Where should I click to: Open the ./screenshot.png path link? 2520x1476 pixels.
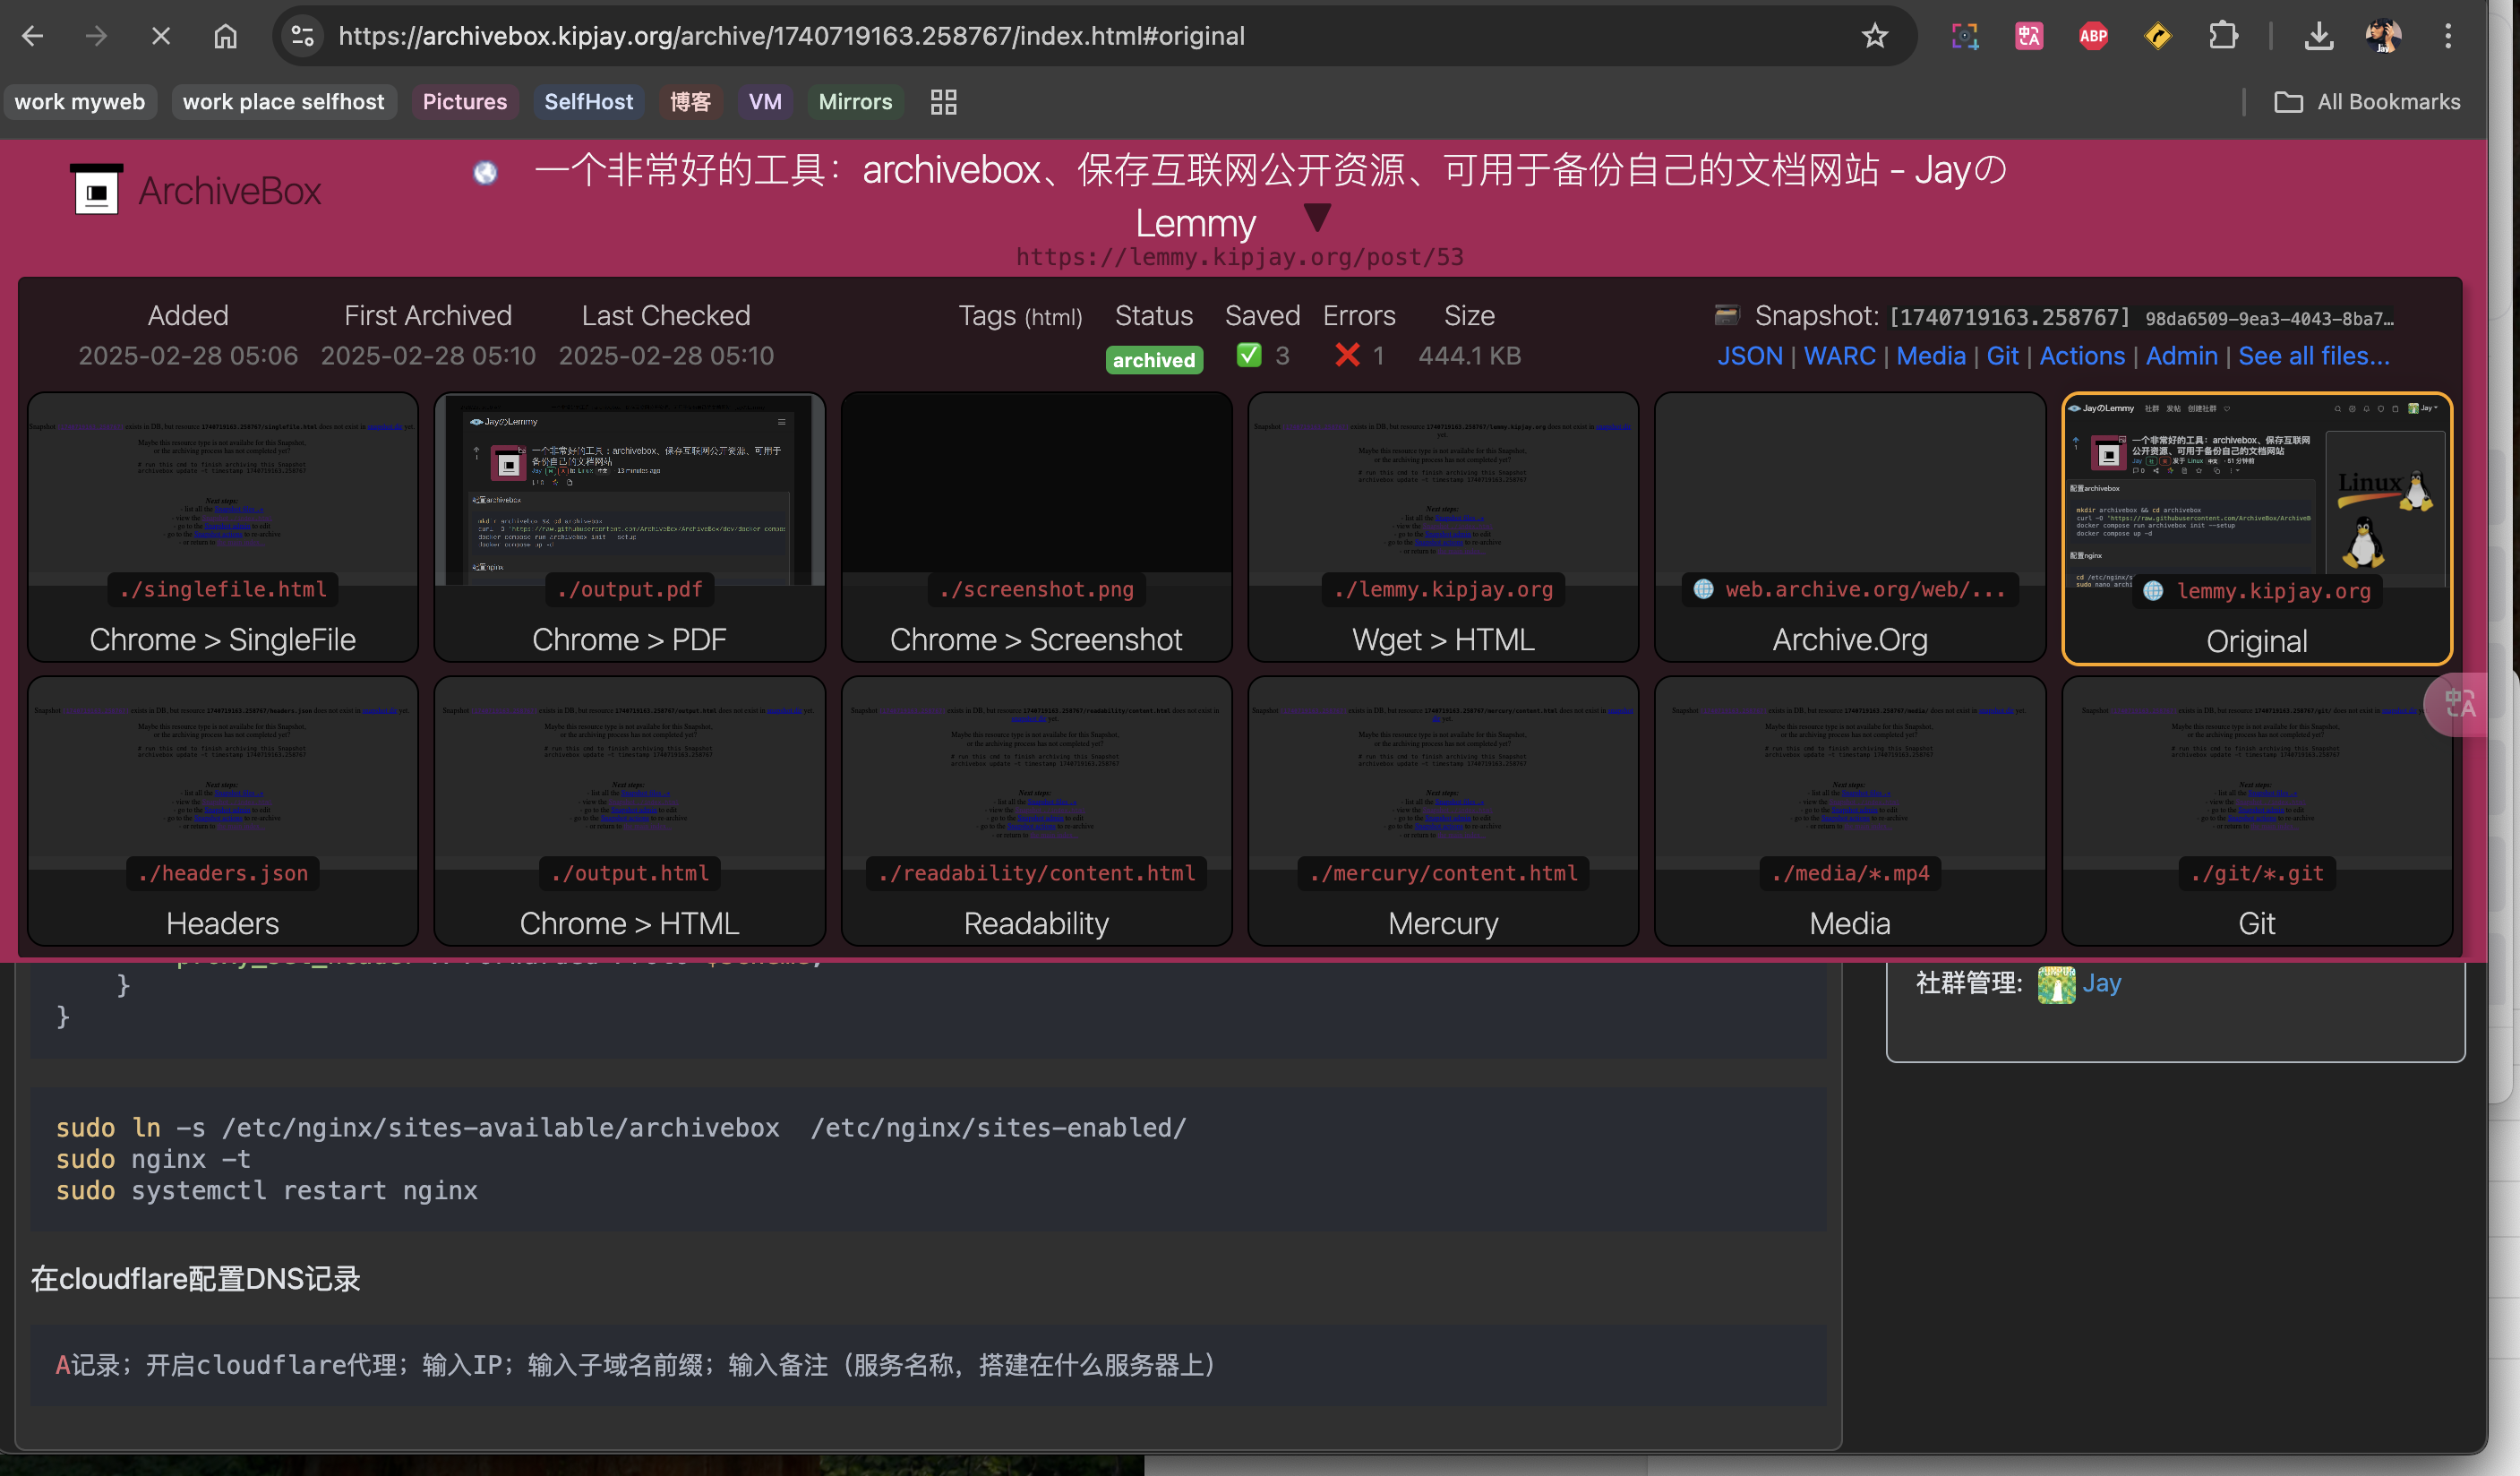point(1037,590)
